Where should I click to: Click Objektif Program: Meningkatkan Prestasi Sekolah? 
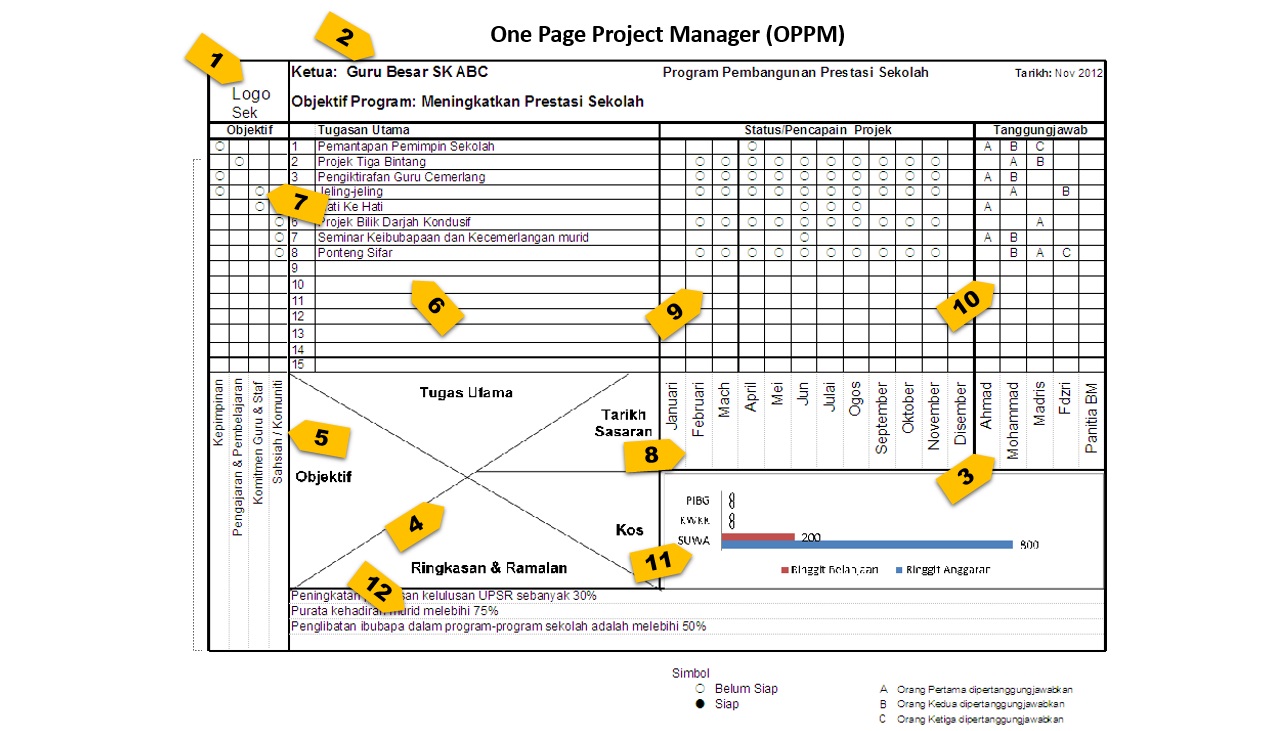pyautogui.click(x=467, y=101)
